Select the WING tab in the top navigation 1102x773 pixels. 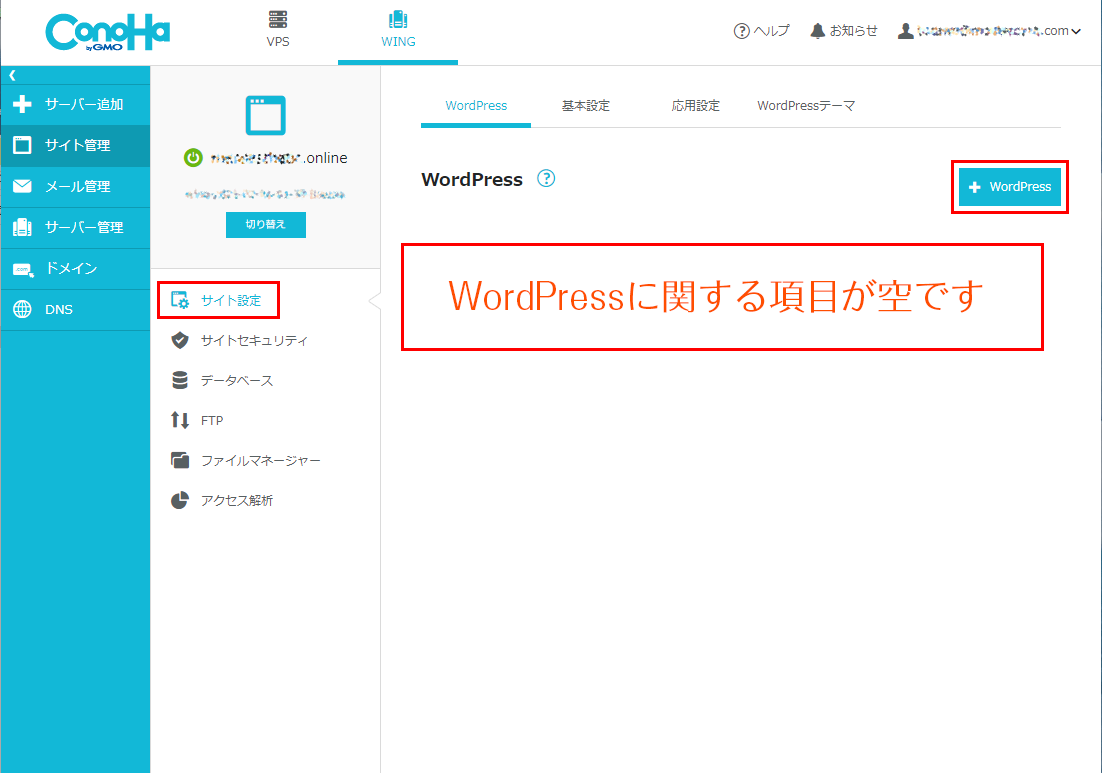coord(398,32)
